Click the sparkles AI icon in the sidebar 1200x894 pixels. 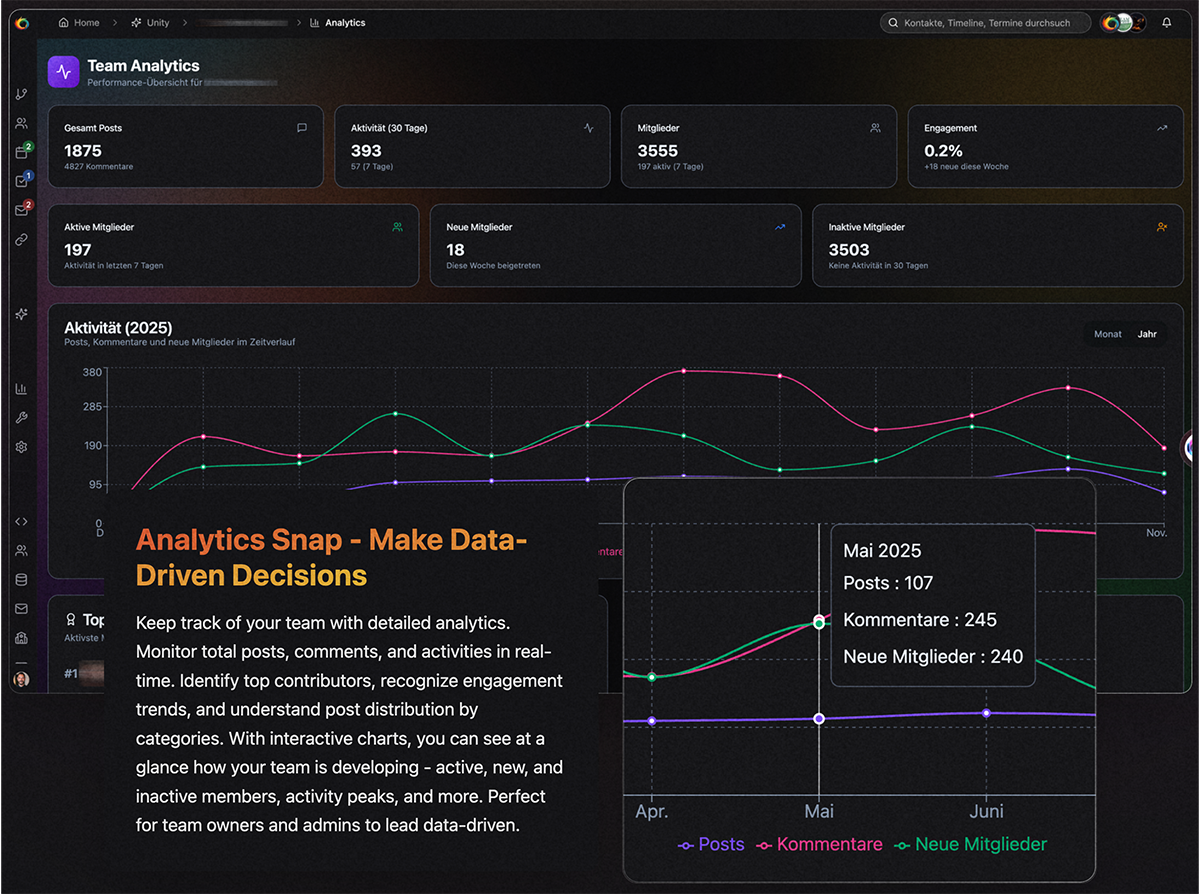pos(21,314)
